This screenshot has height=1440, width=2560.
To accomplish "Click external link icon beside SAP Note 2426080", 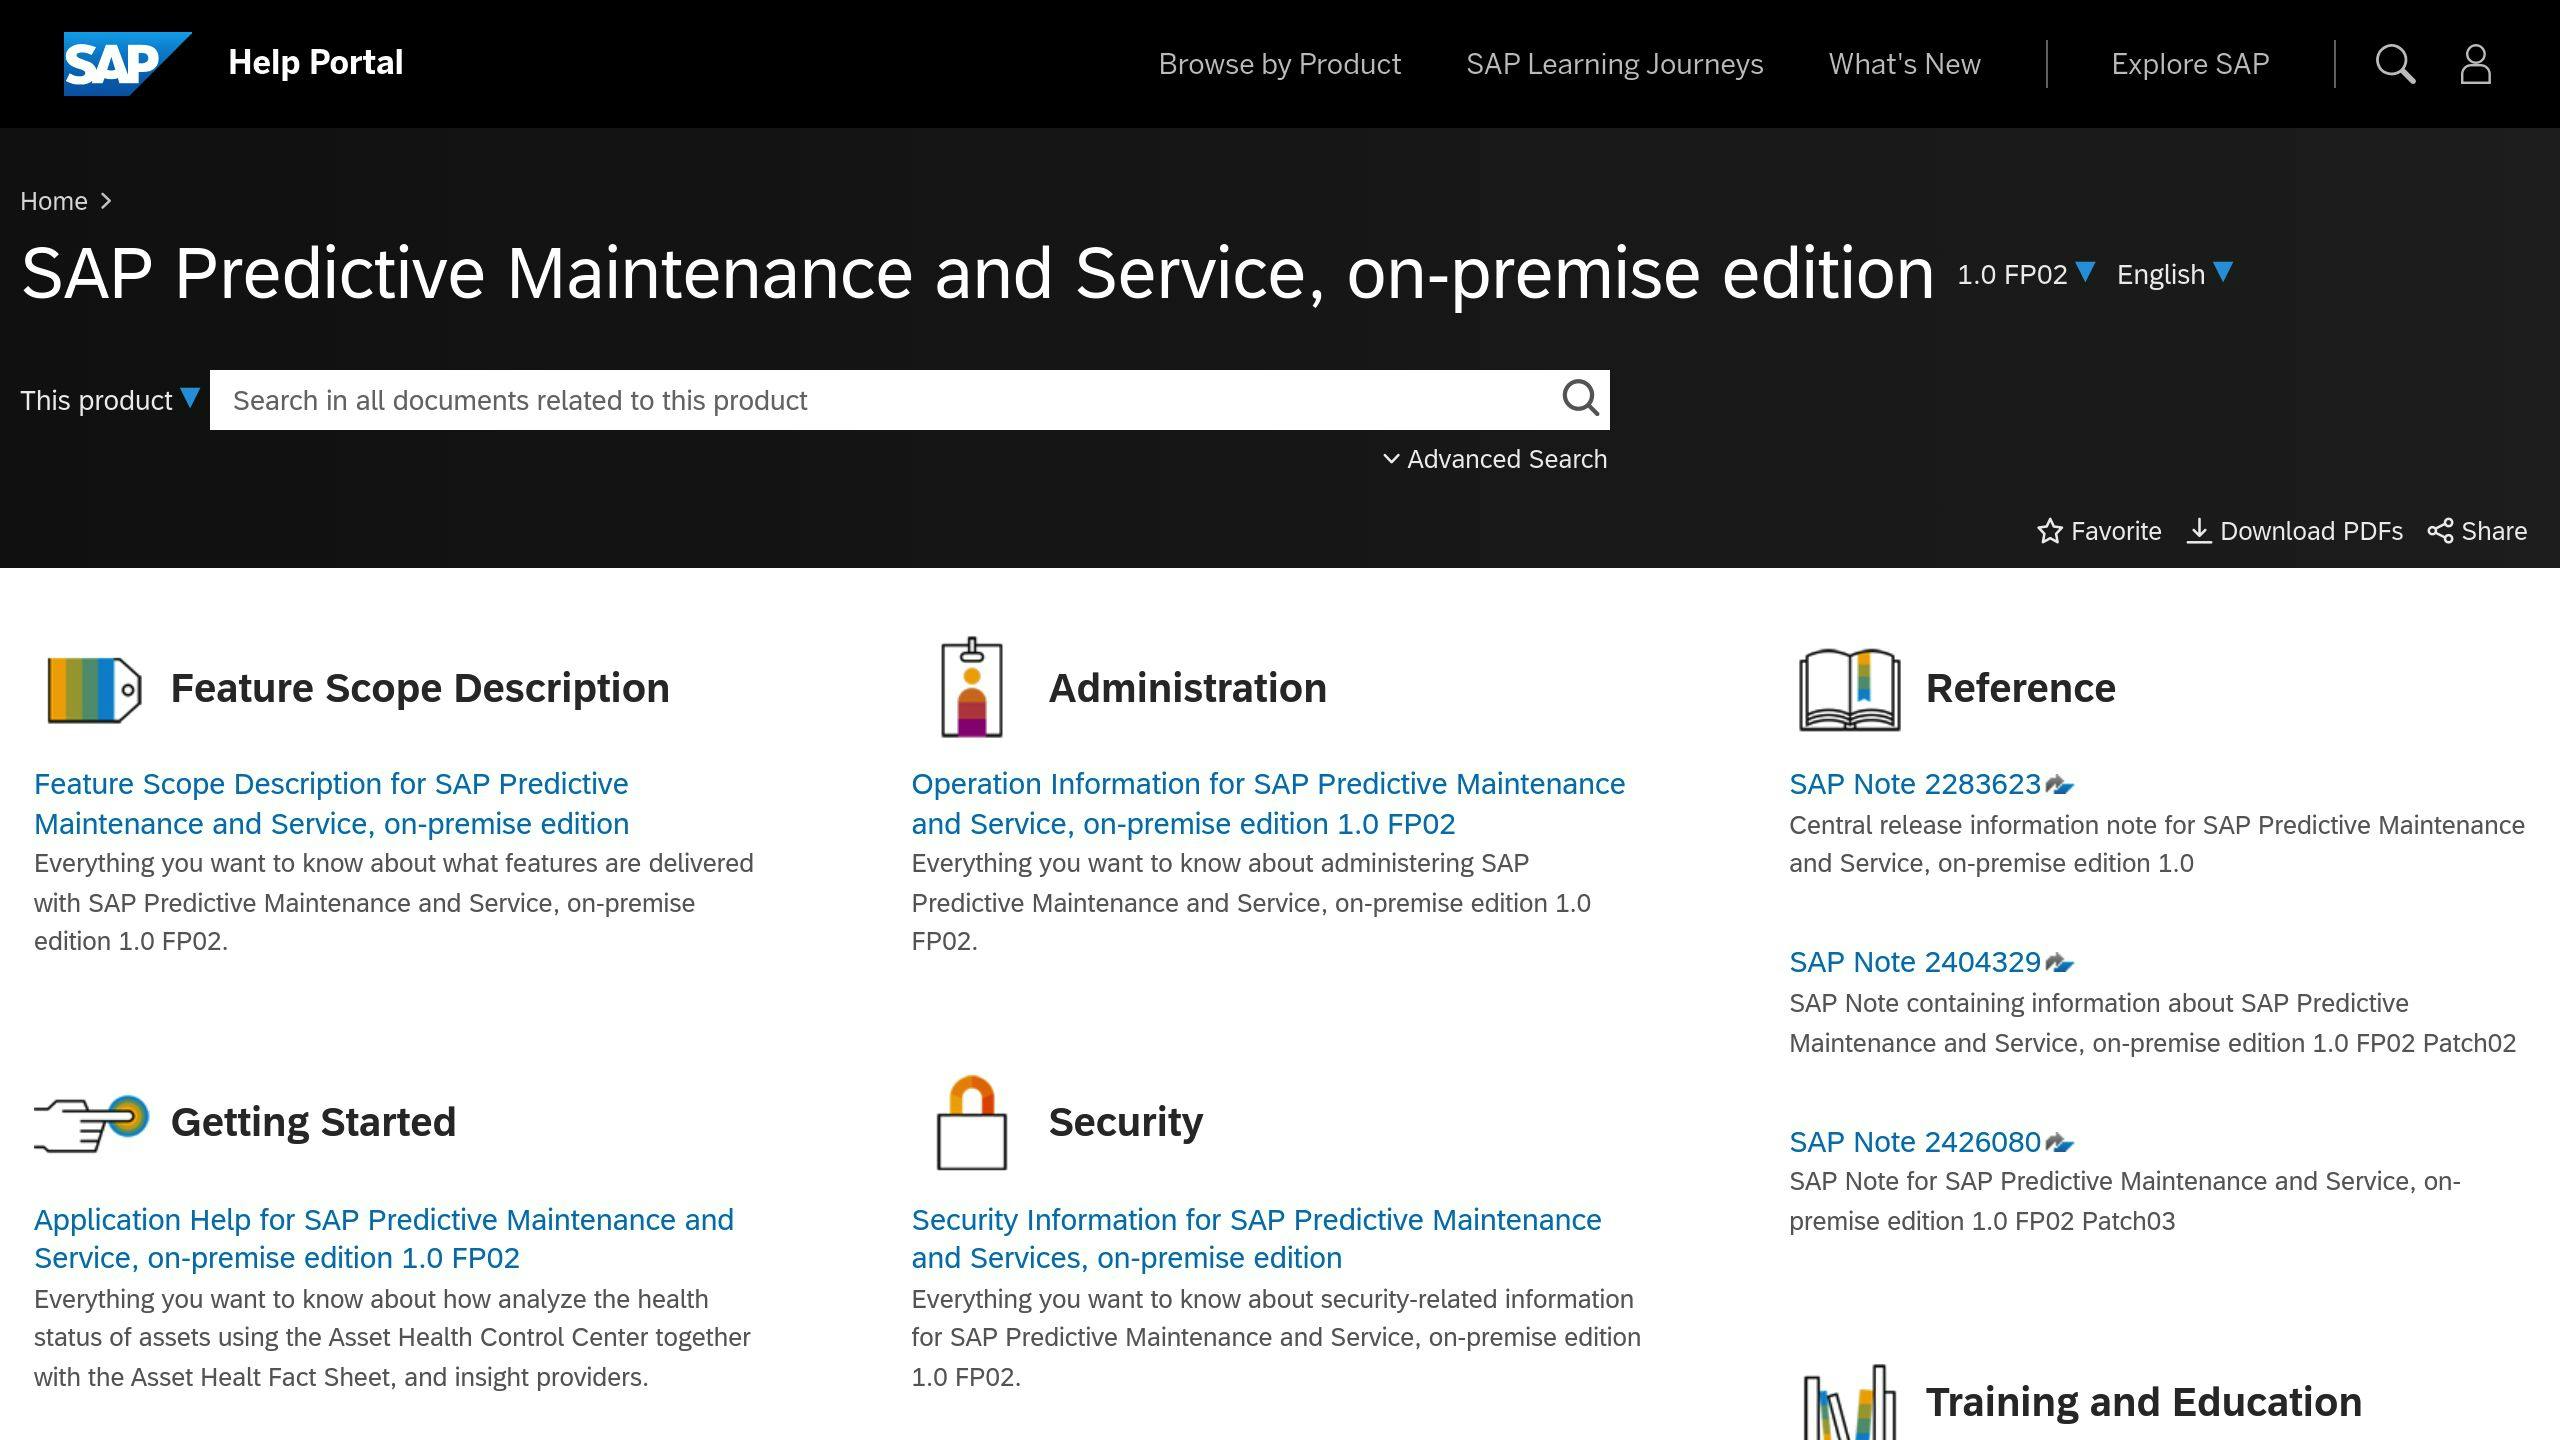I will click(x=2059, y=1142).
